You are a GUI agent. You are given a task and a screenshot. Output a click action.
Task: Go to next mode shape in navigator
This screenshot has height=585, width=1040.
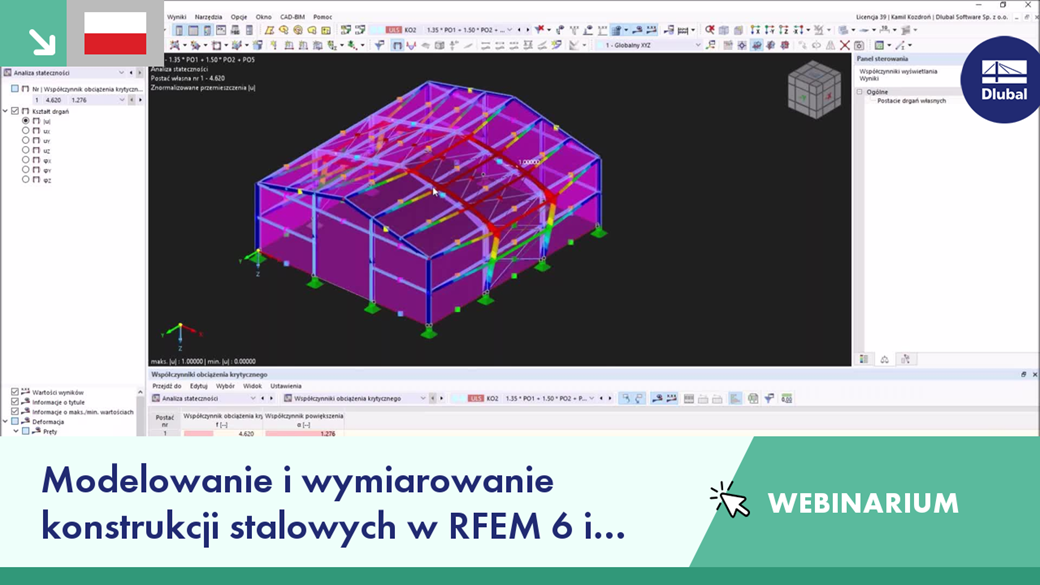(x=140, y=100)
